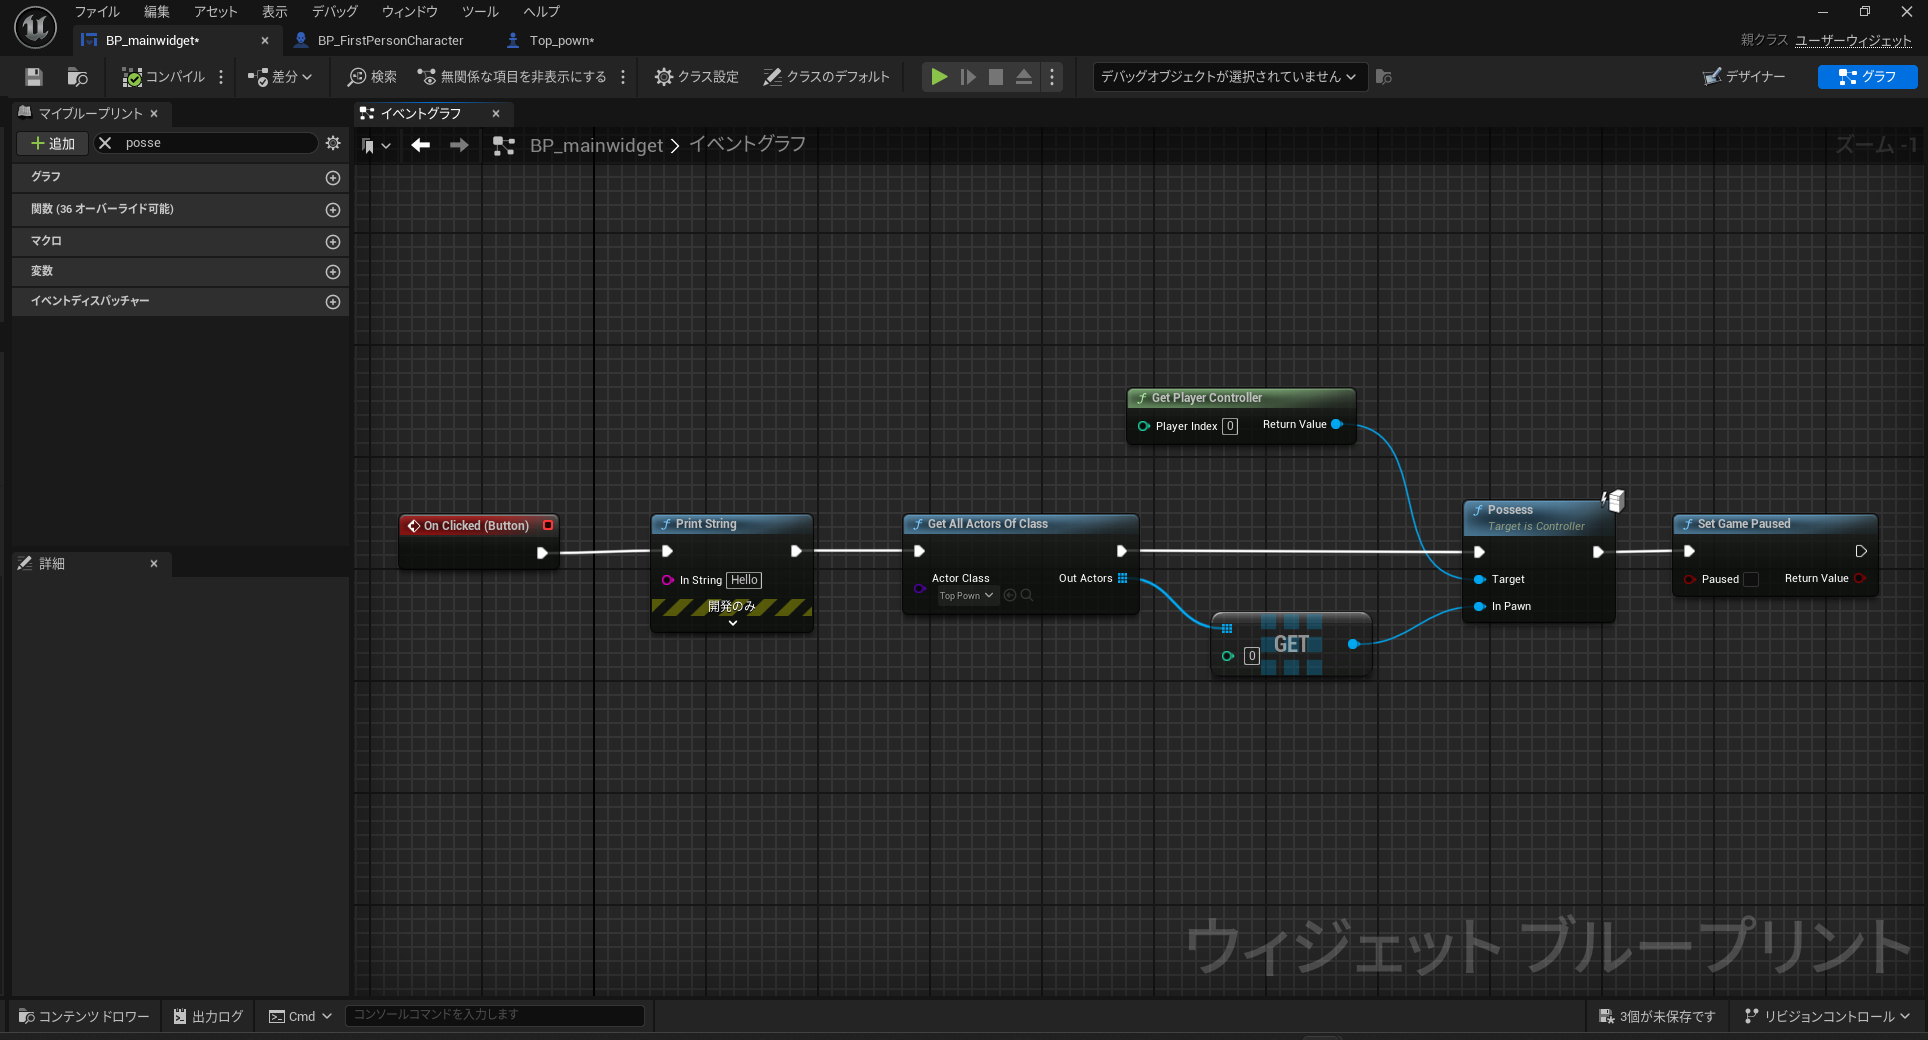Add a new macro with plus icon
The height and width of the screenshot is (1040, 1928).
tap(333, 242)
